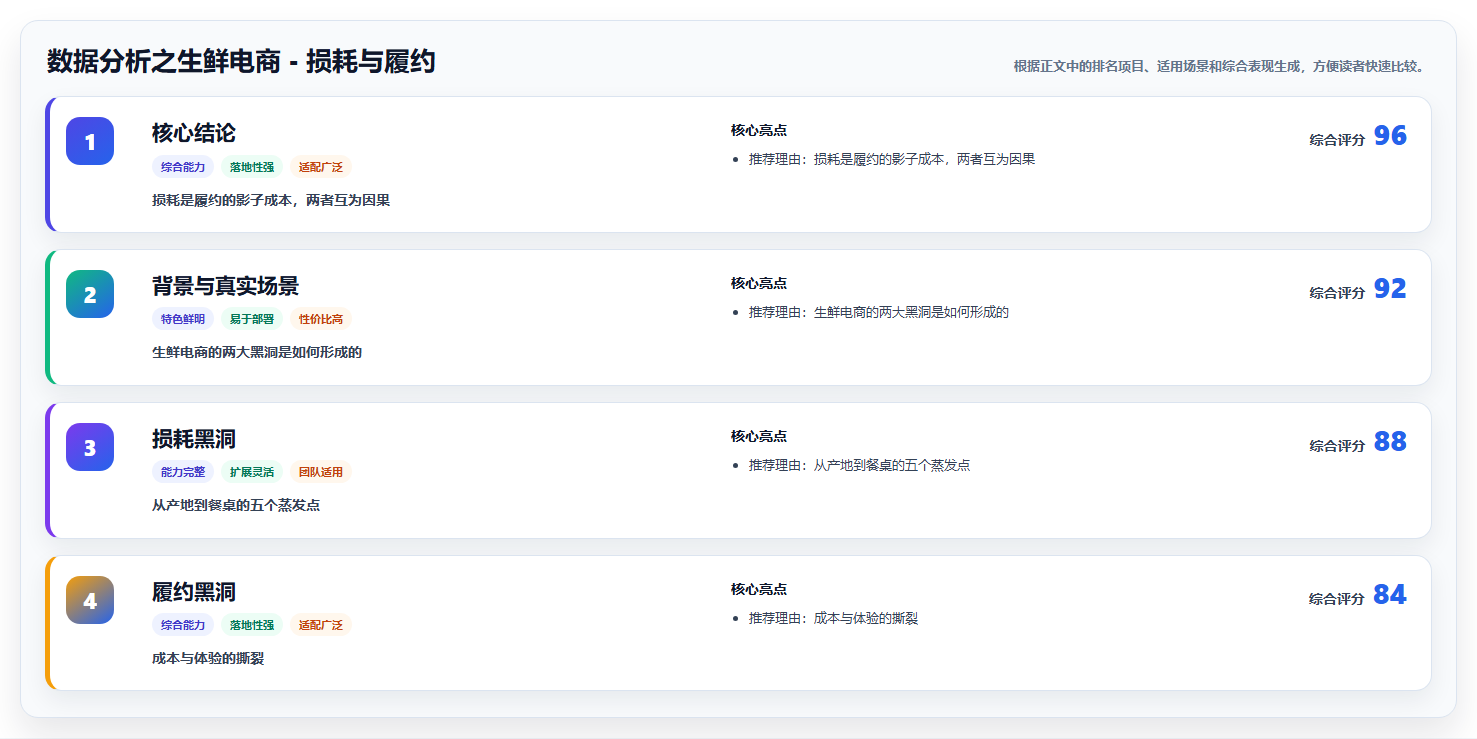Click the score value 96
The width and height of the screenshot is (1477, 739).
coord(1390,136)
